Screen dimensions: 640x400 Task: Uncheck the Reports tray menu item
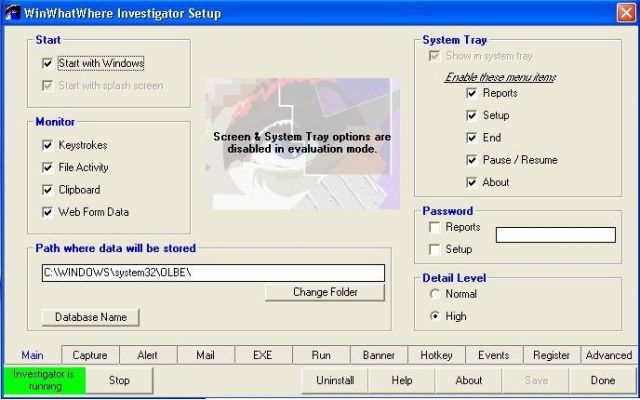click(472, 93)
